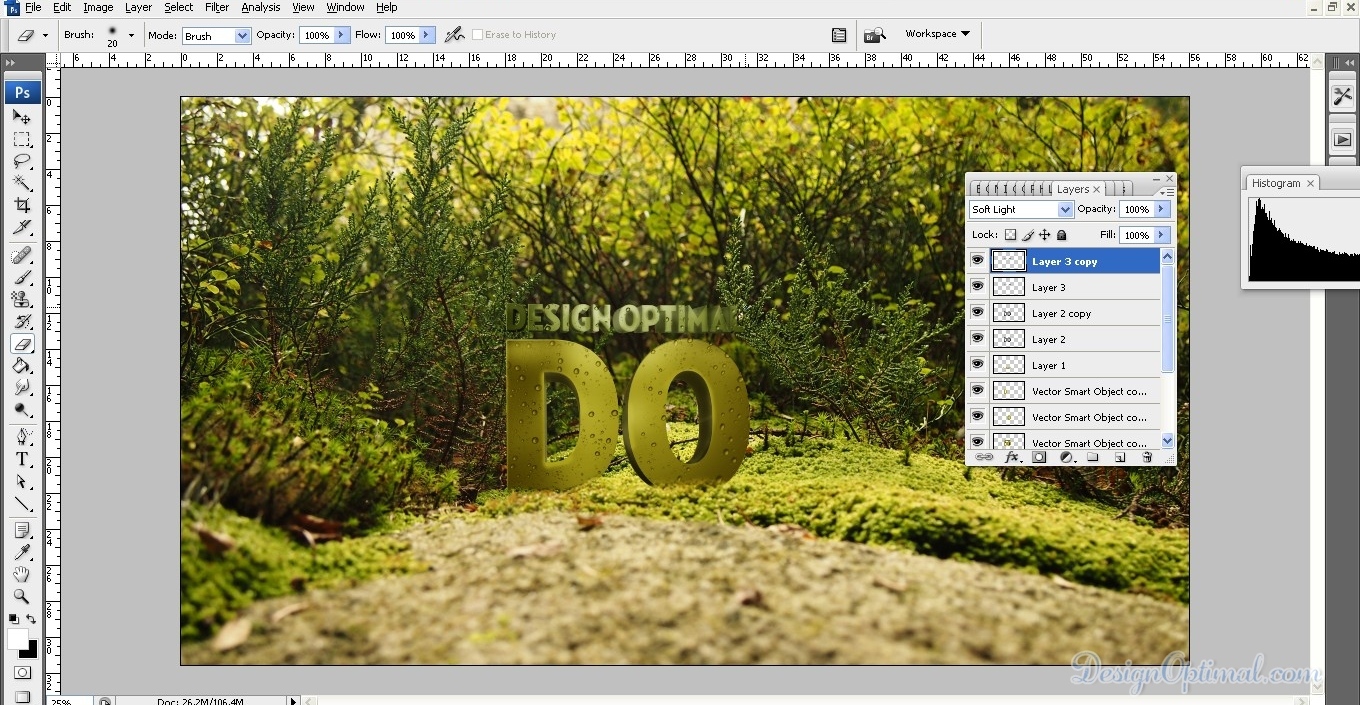The image size is (1360, 705).
Task: Select the Line tool
Action: coord(22,503)
